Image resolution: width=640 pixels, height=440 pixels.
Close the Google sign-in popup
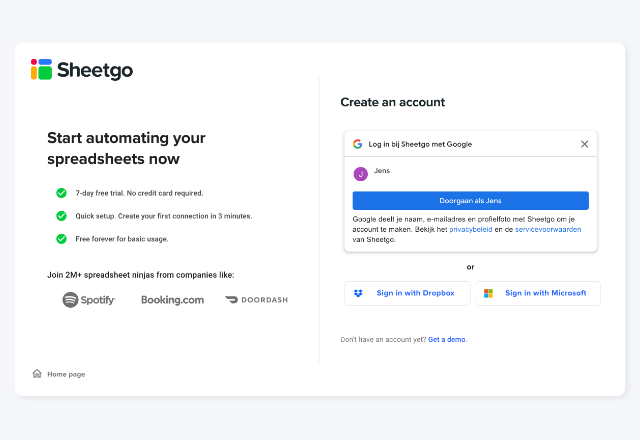[x=584, y=144]
